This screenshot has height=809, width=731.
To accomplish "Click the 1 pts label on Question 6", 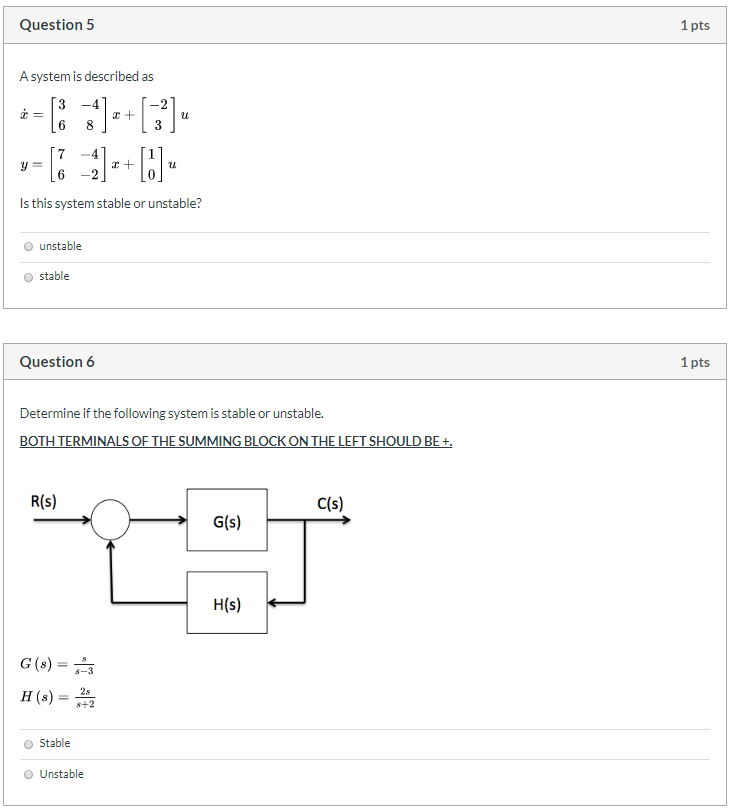I will tap(693, 362).
